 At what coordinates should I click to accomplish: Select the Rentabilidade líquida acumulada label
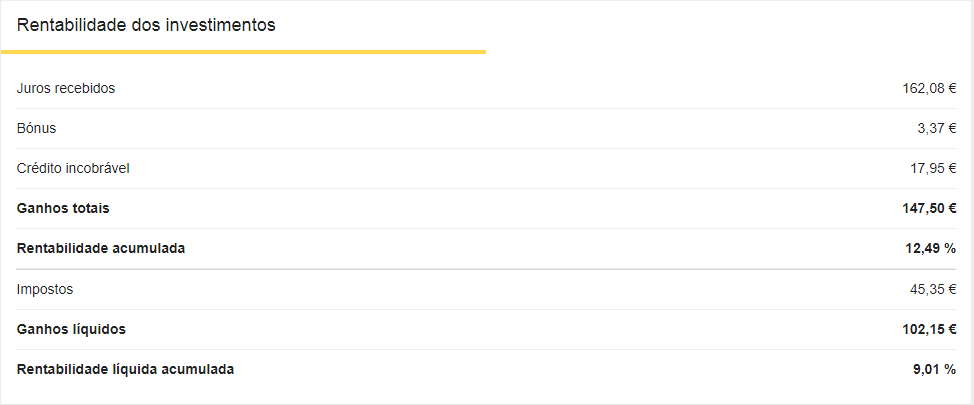click(126, 369)
